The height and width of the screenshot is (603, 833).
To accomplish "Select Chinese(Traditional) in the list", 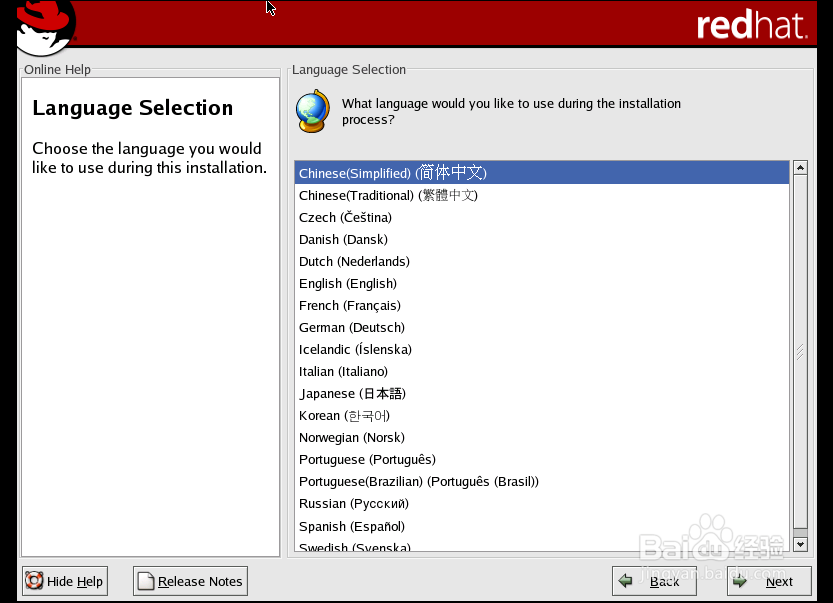I will [542, 196].
